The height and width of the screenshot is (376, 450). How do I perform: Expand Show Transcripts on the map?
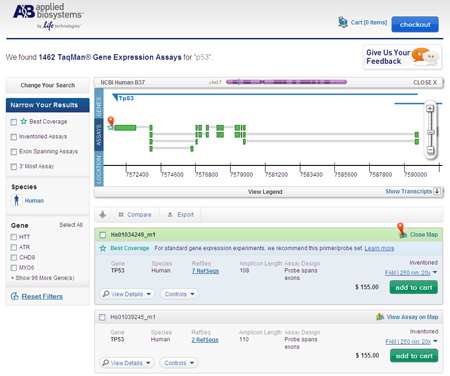click(409, 191)
